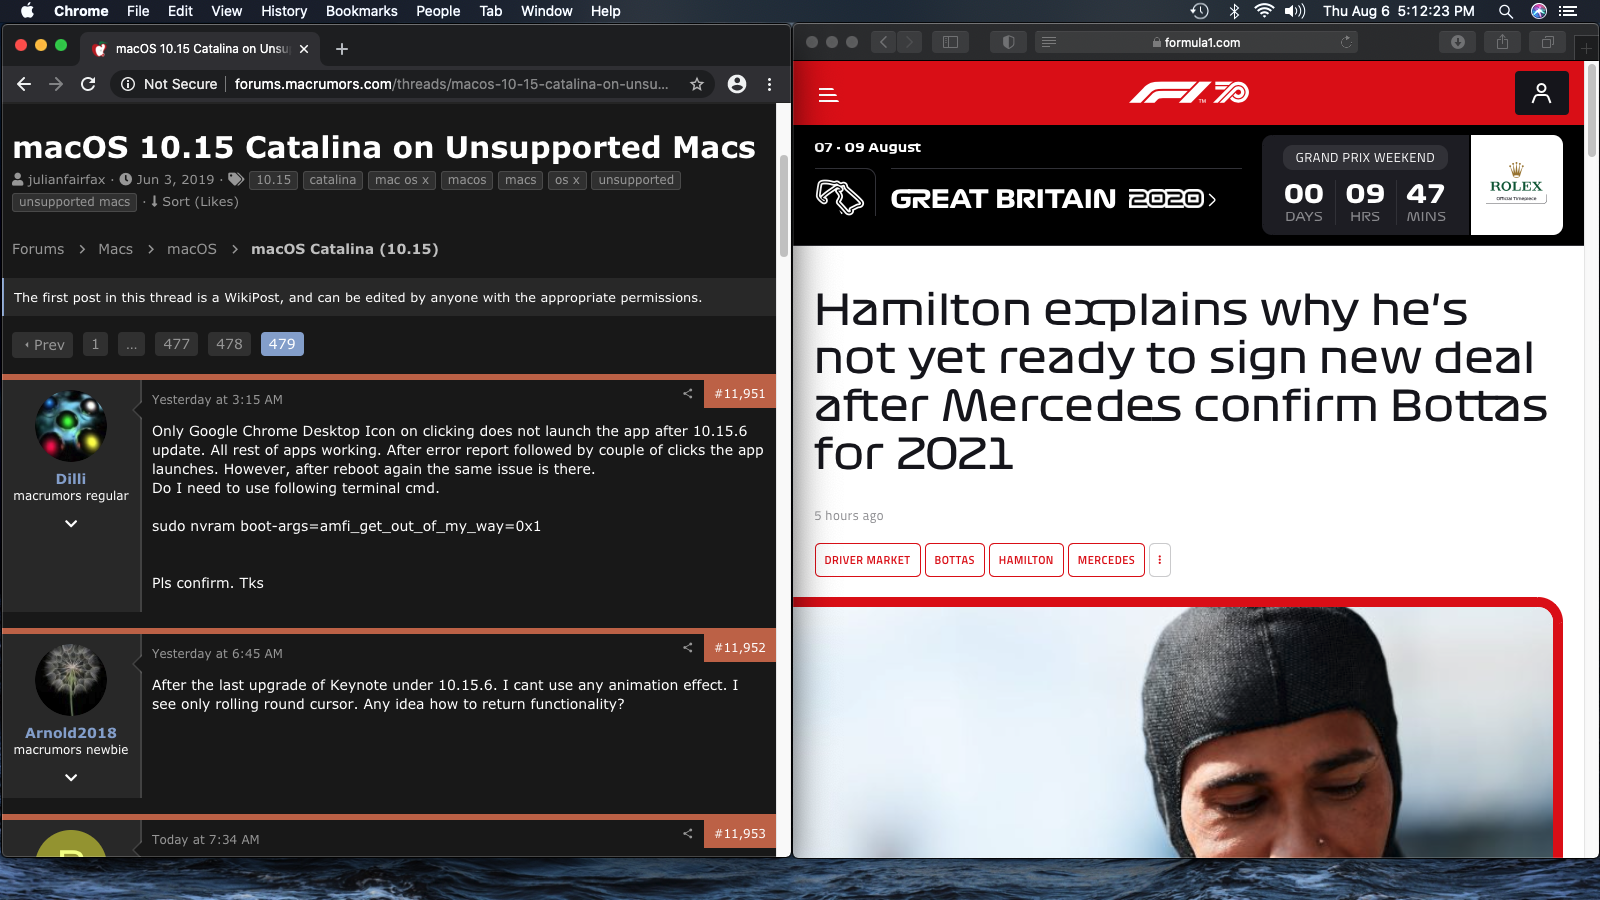
Task: Open F1 account sign-in icon
Action: pyautogui.click(x=1542, y=93)
